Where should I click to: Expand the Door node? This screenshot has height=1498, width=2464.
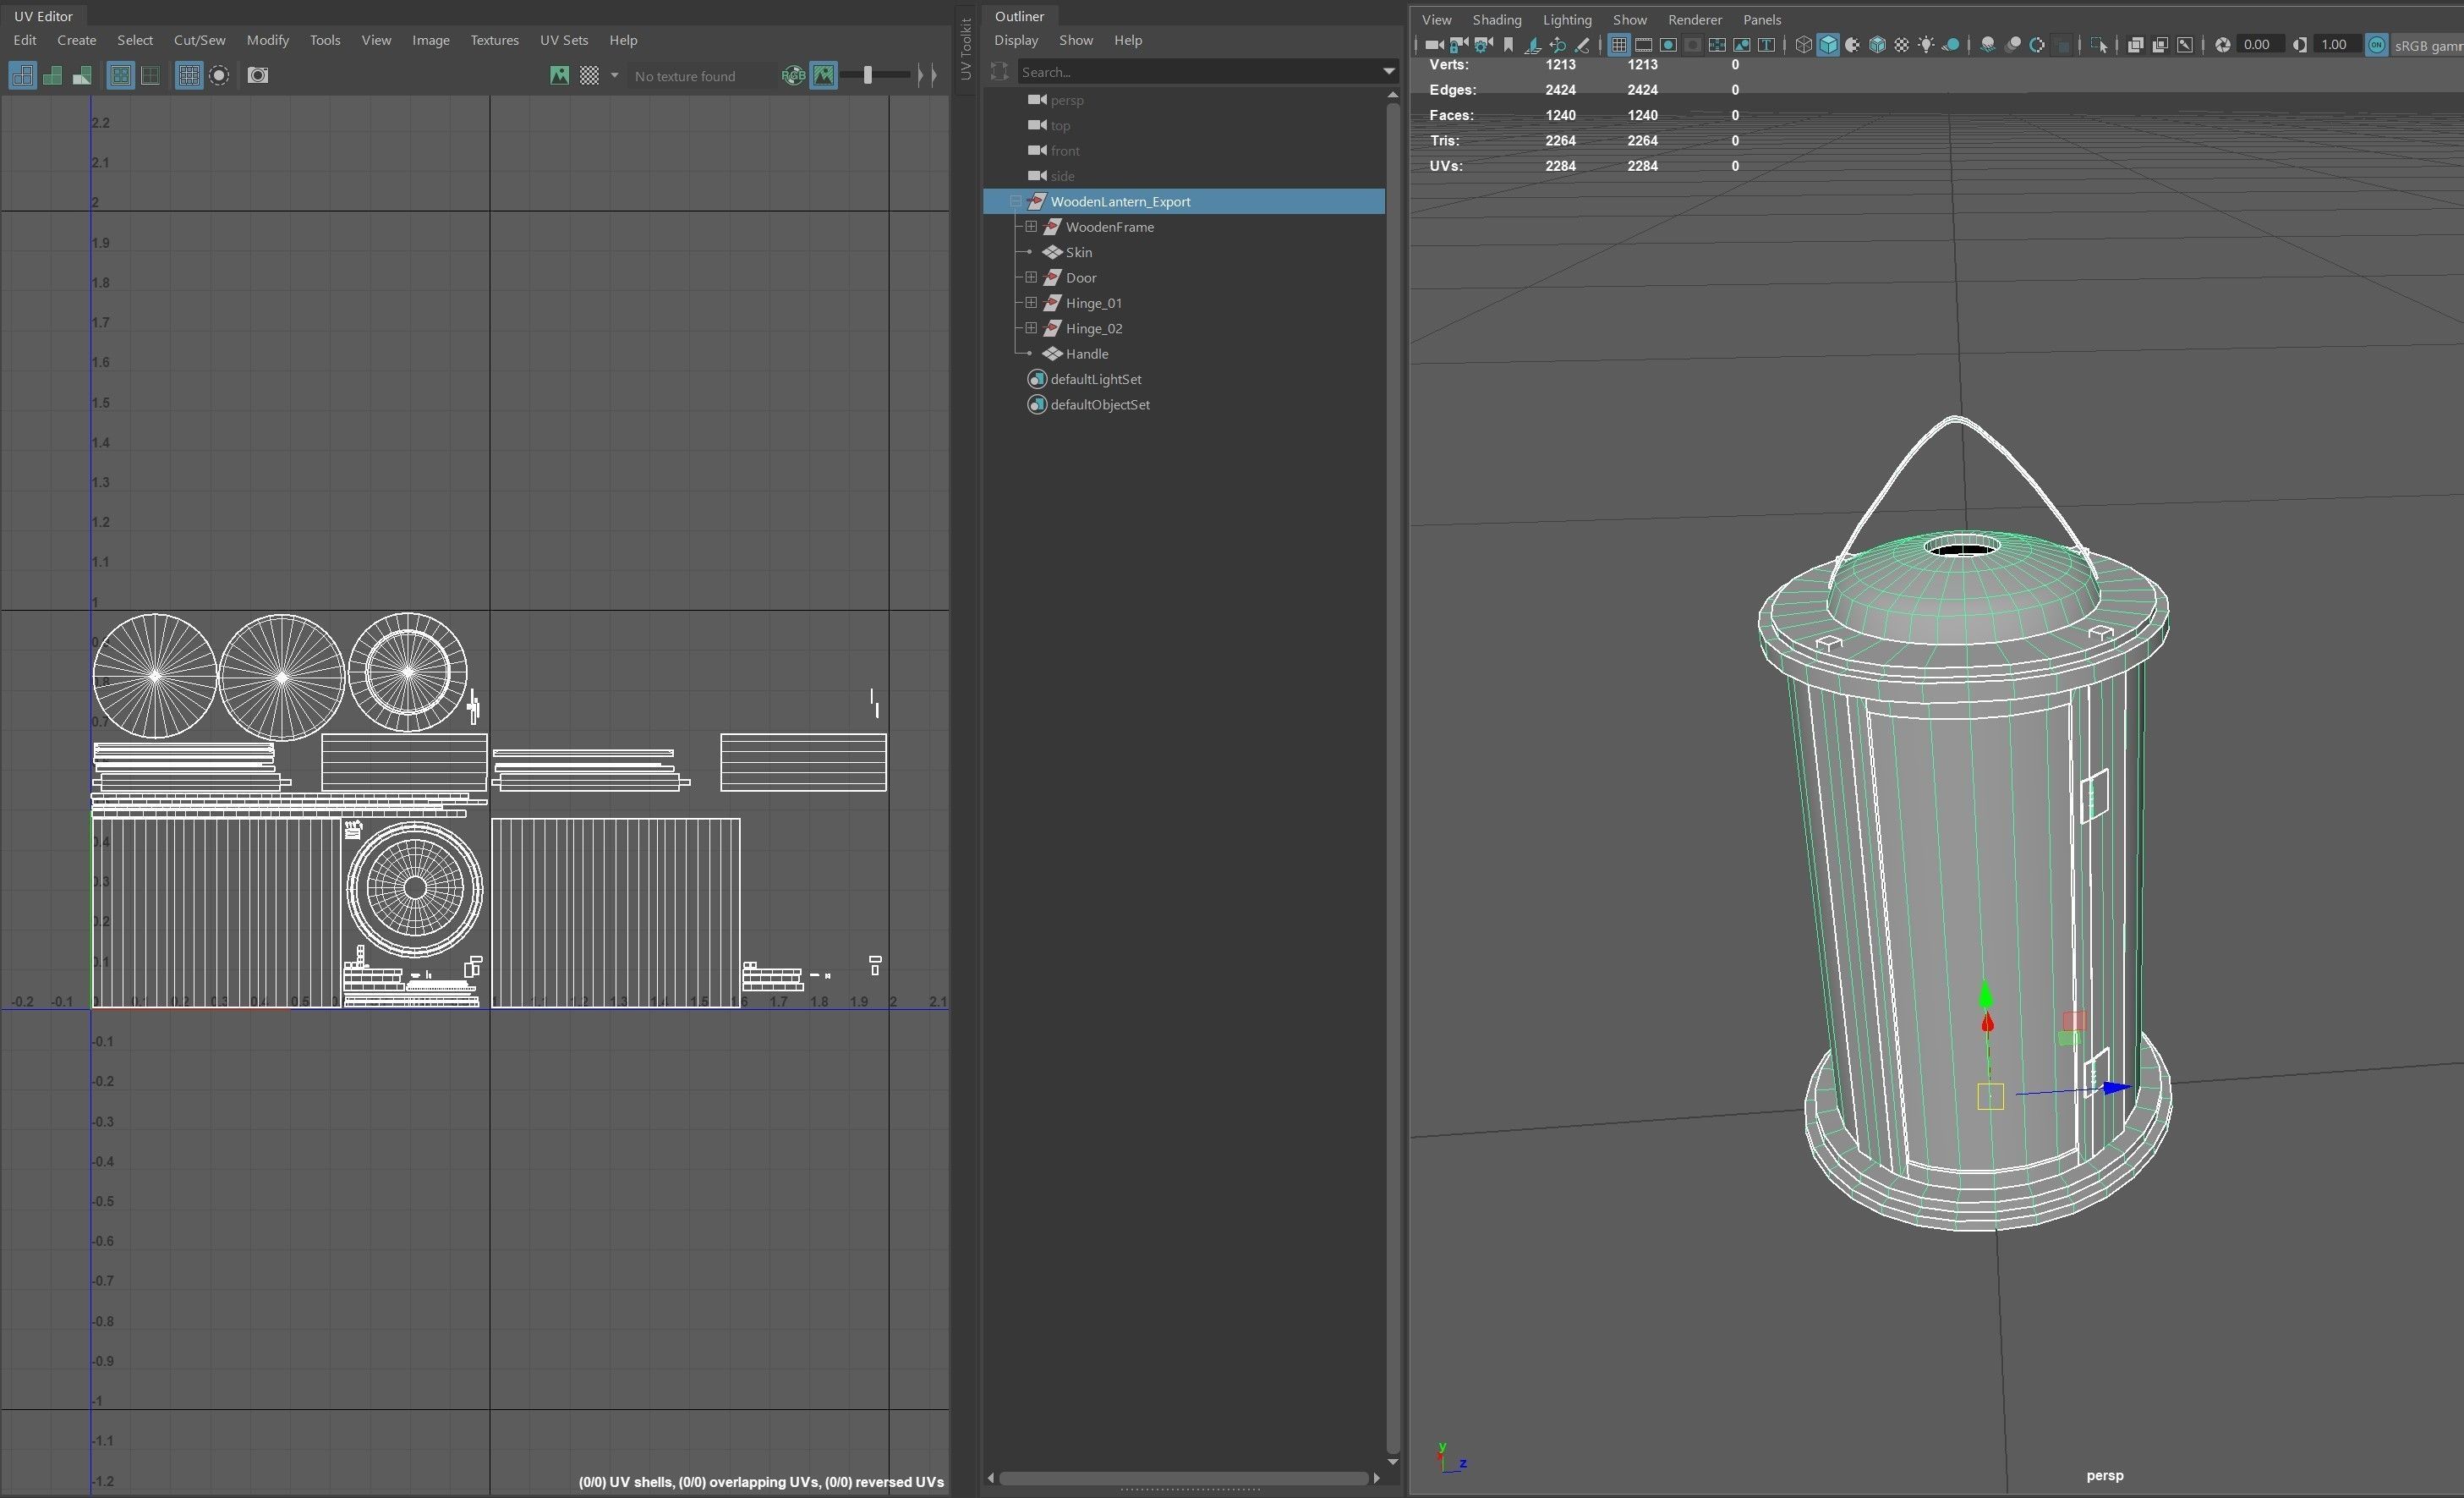(1030, 277)
